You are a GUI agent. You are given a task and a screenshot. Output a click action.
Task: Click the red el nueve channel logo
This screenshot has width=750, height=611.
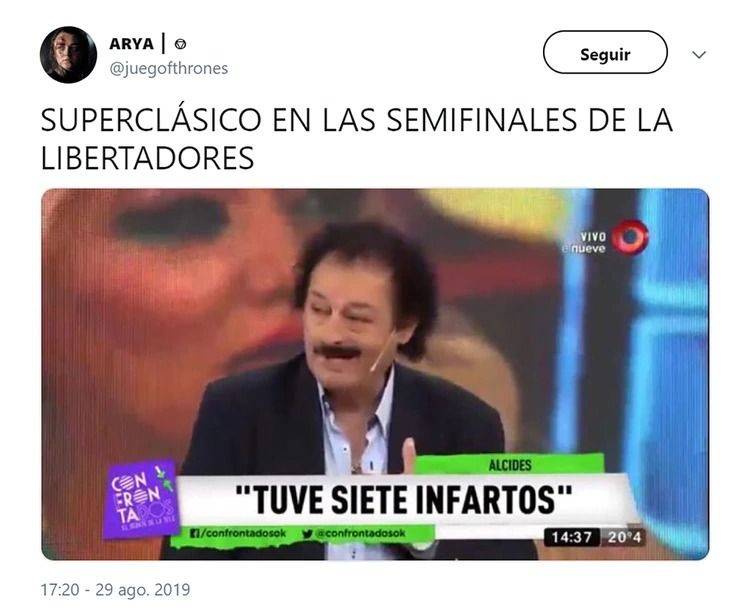pos(630,237)
